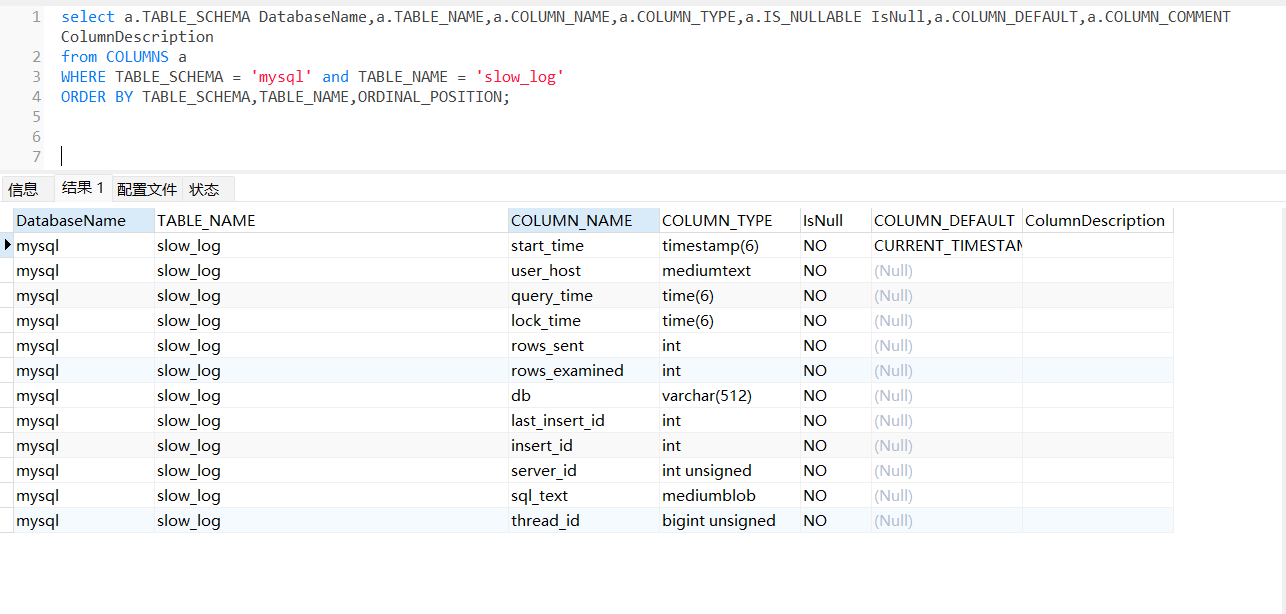Sort by DatabaseName column header
The width and height of the screenshot is (1286, 614).
pyautogui.click(x=84, y=220)
